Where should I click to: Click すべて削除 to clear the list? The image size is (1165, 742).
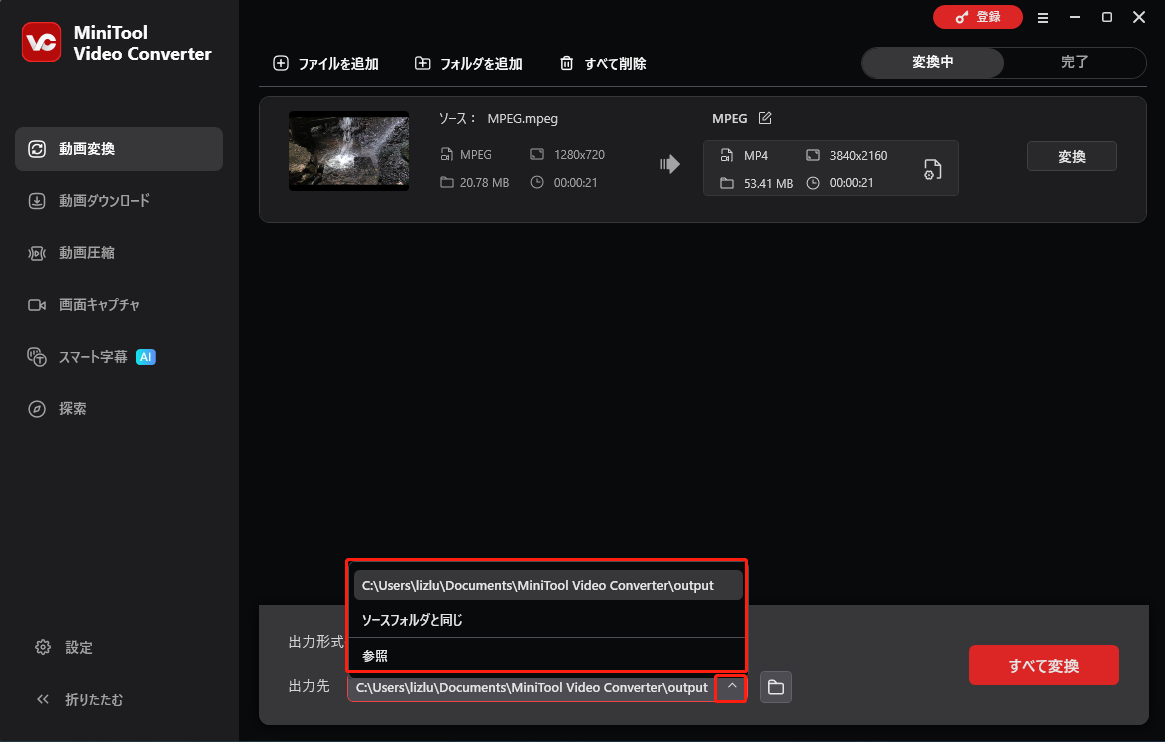[603, 64]
